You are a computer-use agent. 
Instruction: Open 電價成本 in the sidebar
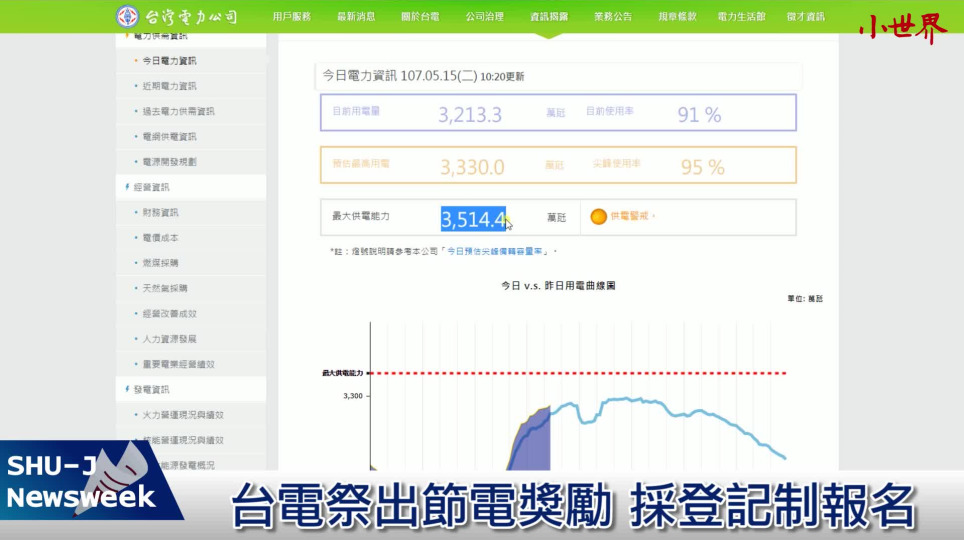pyautogui.click(x=160, y=238)
